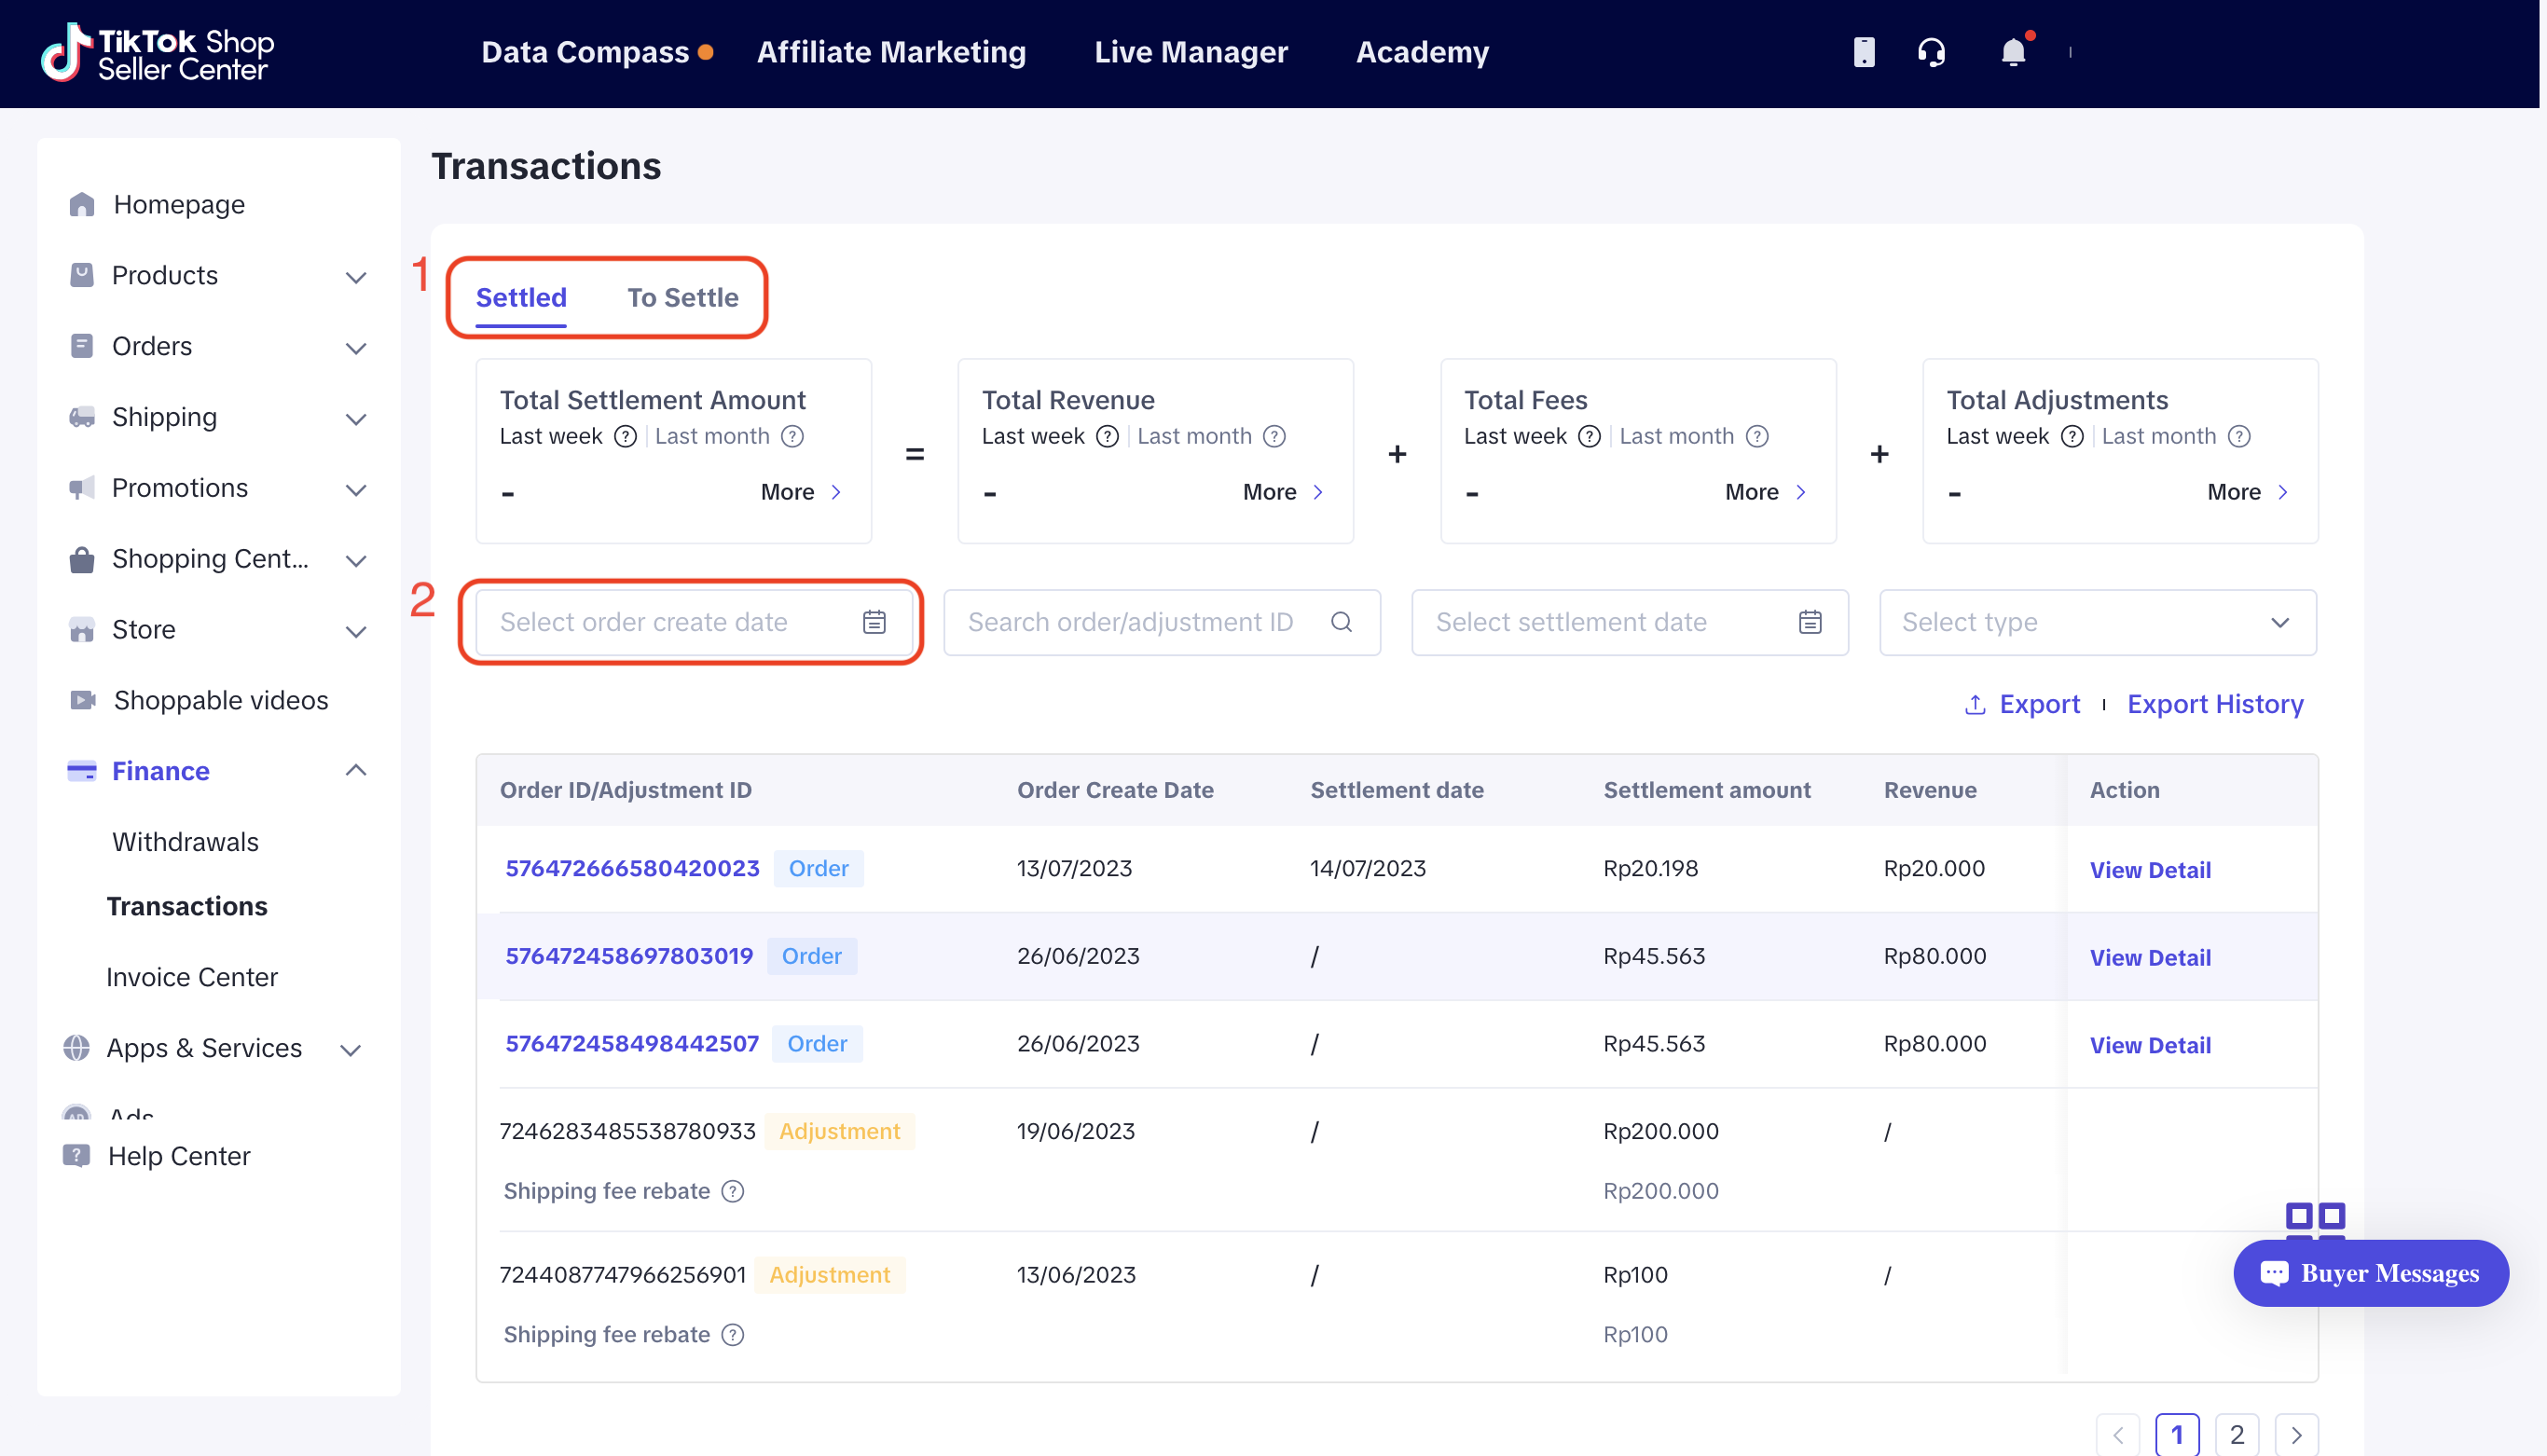Click calendar icon in order create date field
The image size is (2547, 1456).
(x=874, y=622)
